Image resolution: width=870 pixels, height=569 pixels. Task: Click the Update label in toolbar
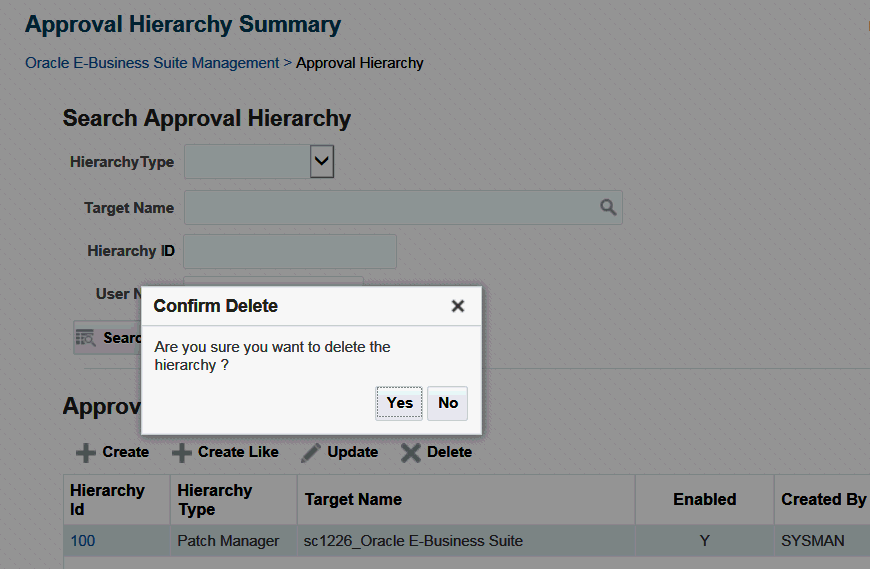(352, 453)
